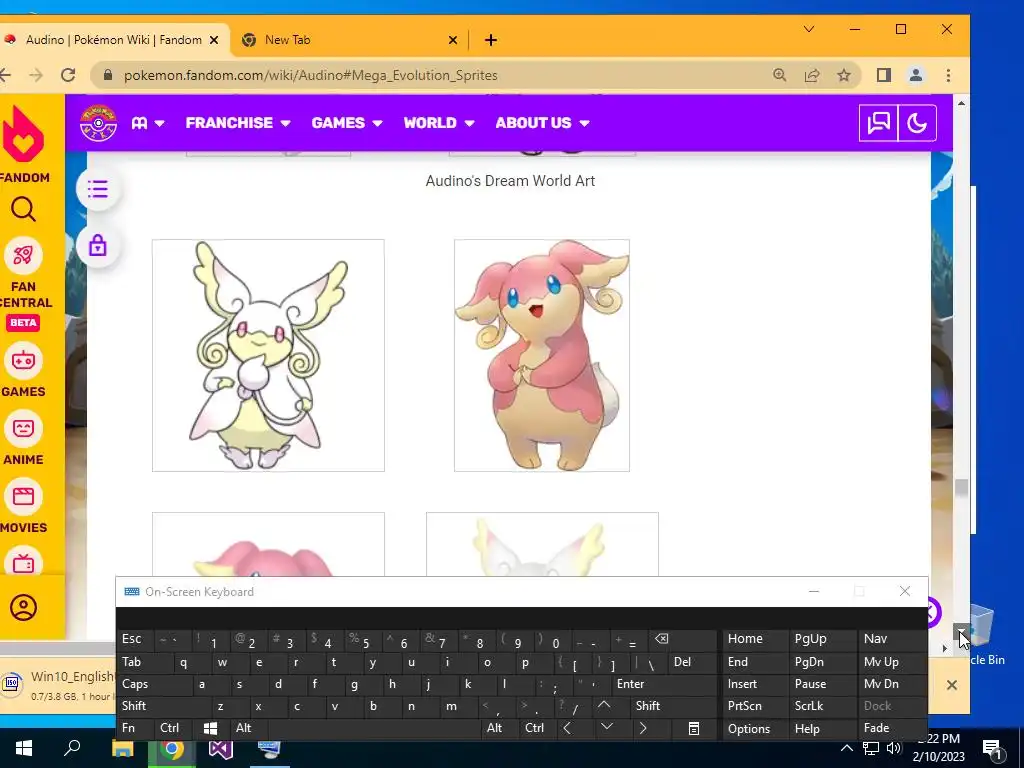1024x768 pixels.
Task: Open Chrome tab search chevron
Action: coord(808,29)
